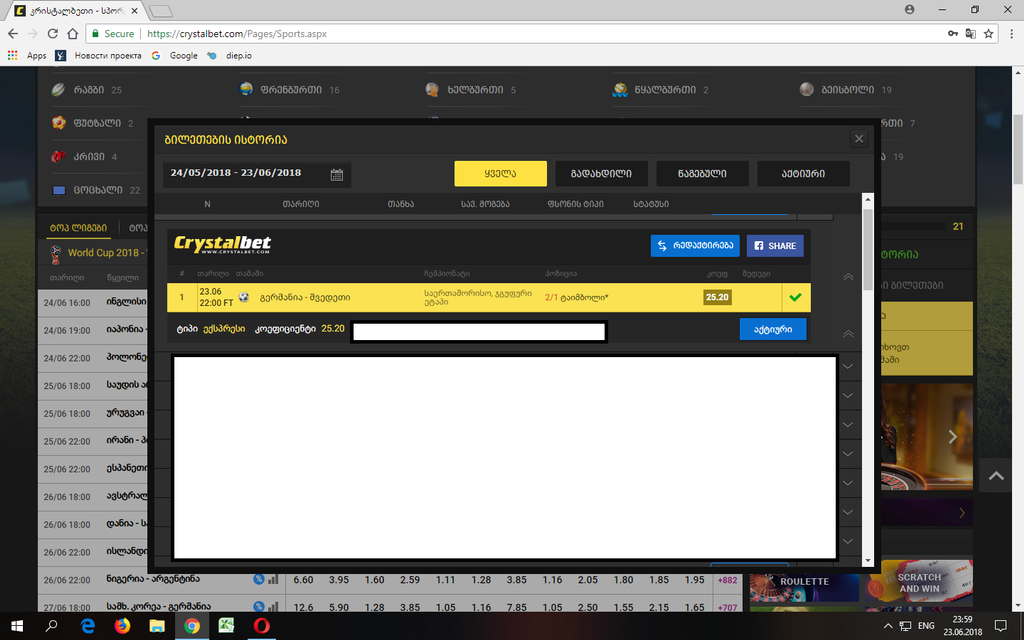Open the Windows notification center
This screenshot has height=640, width=1024.
click(1000, 626)
